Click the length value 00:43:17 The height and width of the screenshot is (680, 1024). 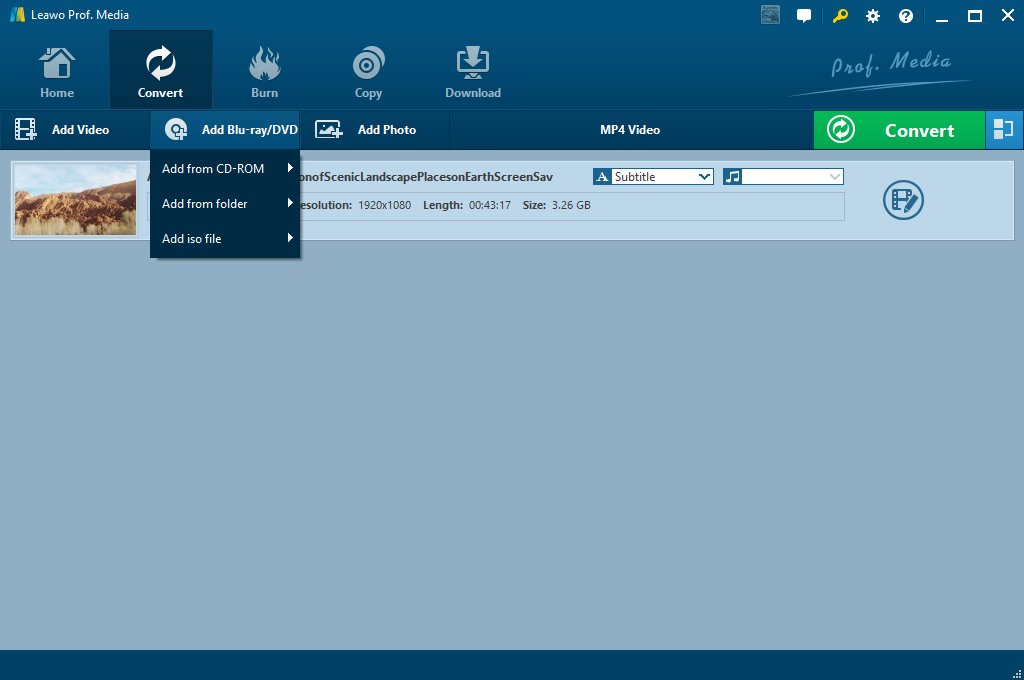pyautogui.click(x=490, y=205)
